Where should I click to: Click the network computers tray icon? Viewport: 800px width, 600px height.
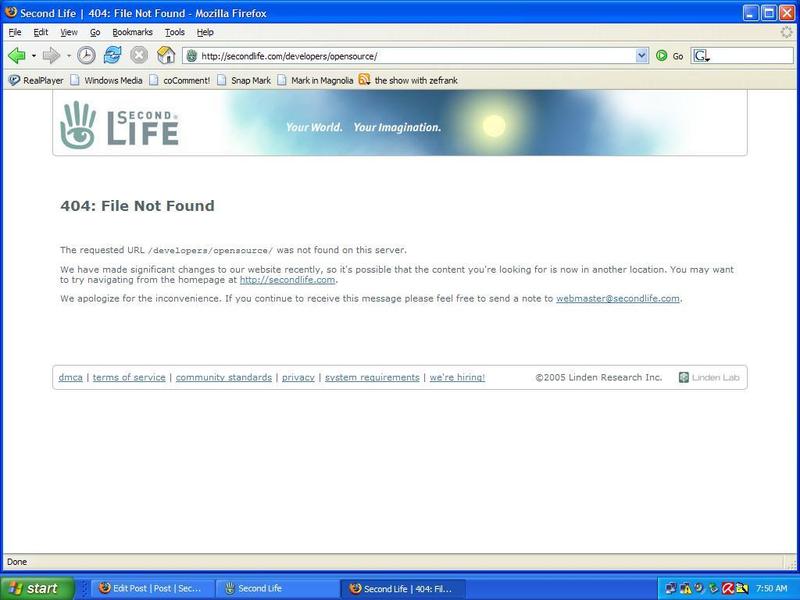click(671, 589)
